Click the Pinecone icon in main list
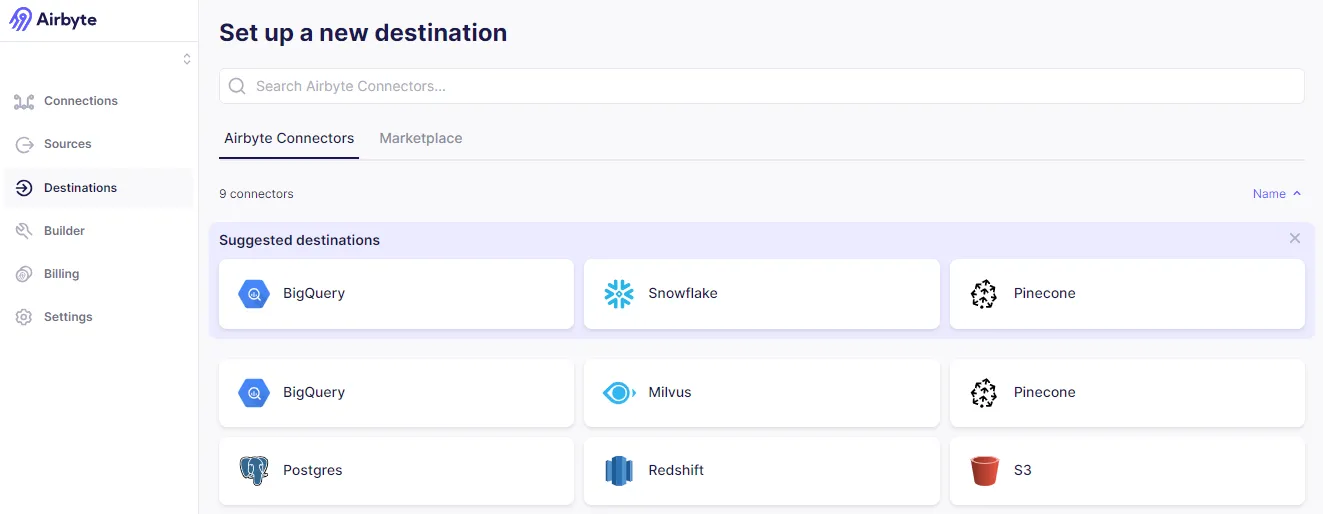 (x=984, y=393)
